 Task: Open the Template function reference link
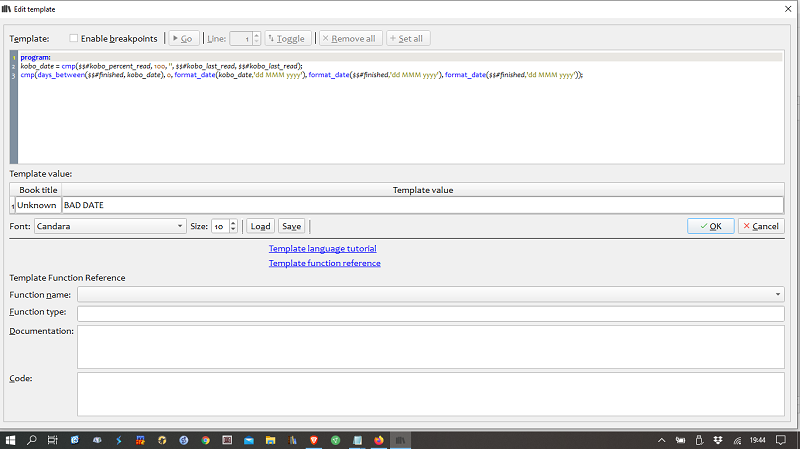pos(325,263)
